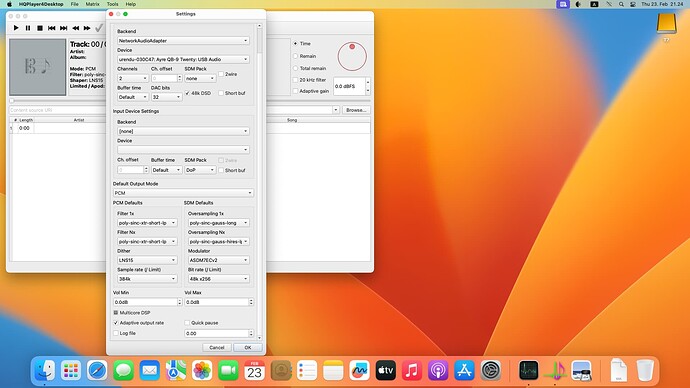Enable the Log file checkbox
This screenshot has width=690, height=388.
(x=116, y=333)
